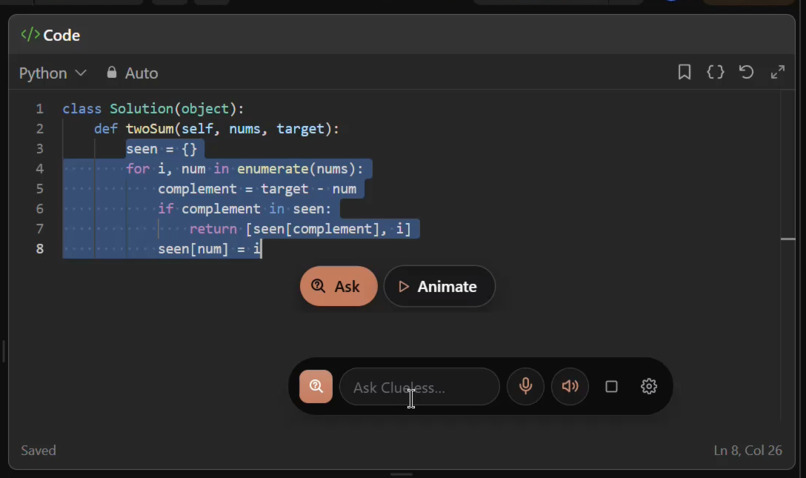This screenshot has height=478, width=806.
Task: Click 'if complement in seen:' on line 6
Action: coord(245,209)
